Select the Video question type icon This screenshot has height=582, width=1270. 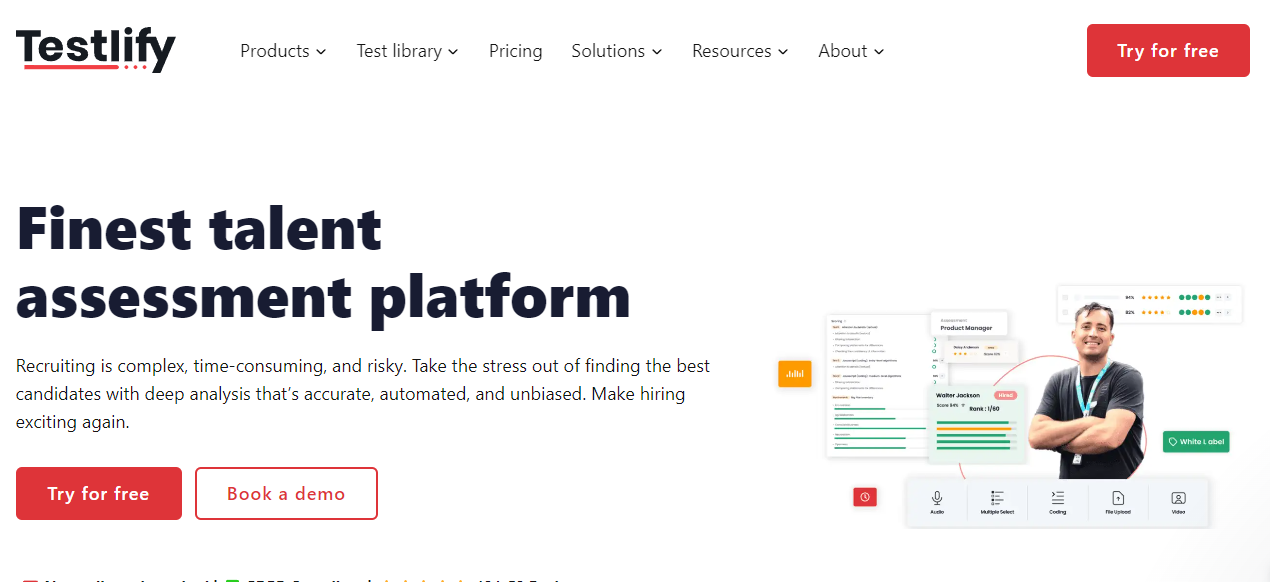coord(1178,497)
